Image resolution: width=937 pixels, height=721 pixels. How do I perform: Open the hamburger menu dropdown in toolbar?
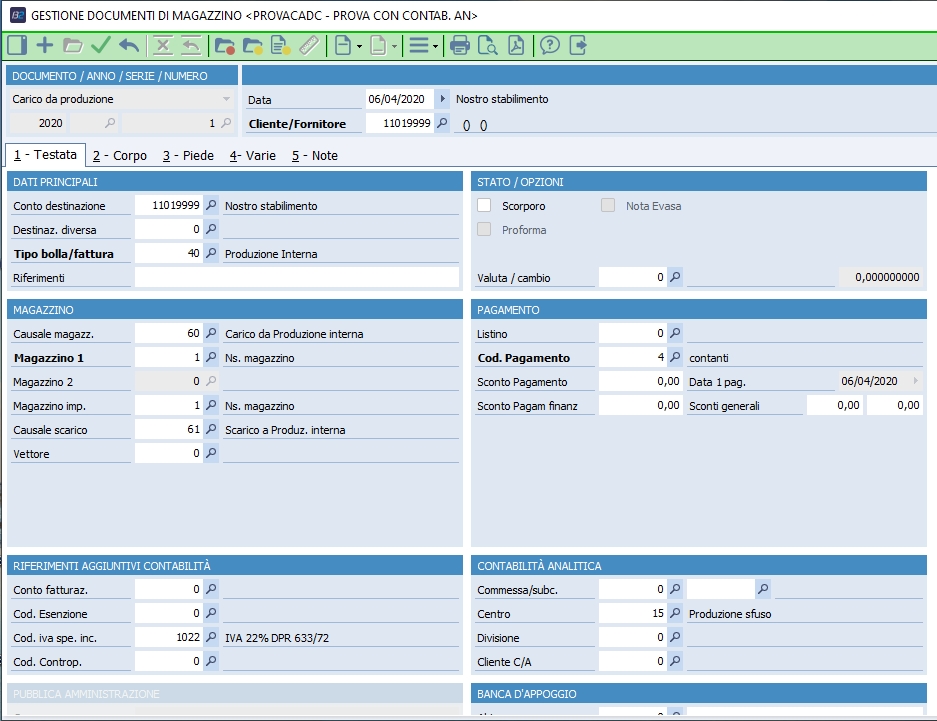coord(423,45)
